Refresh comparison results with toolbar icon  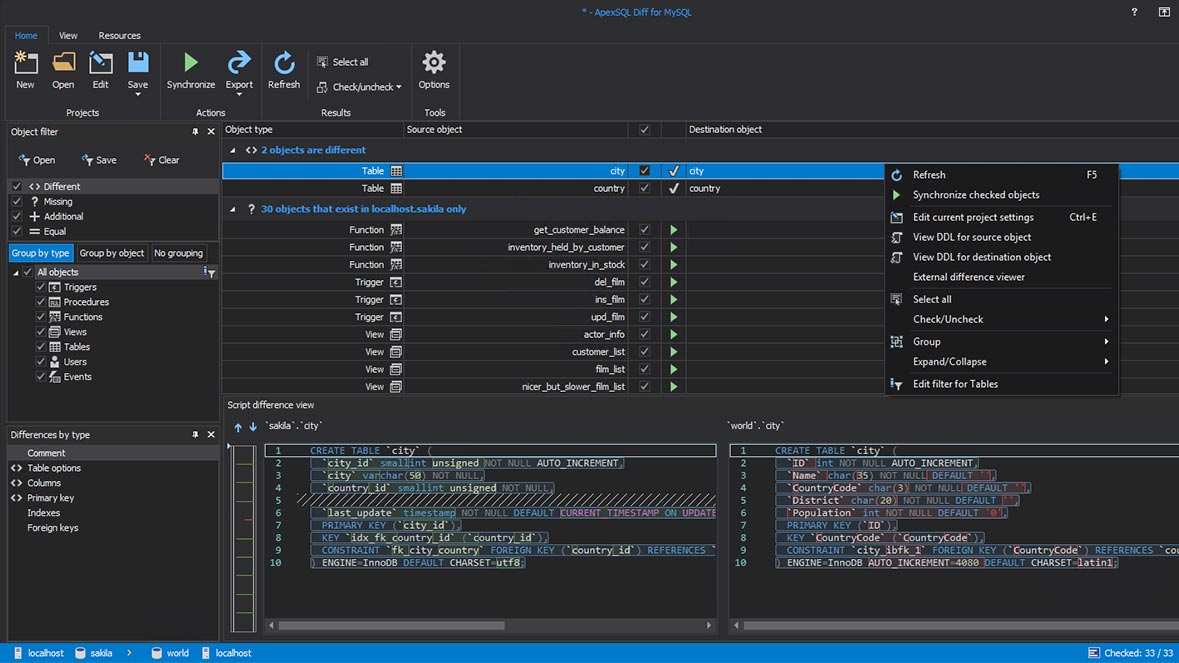284,68
